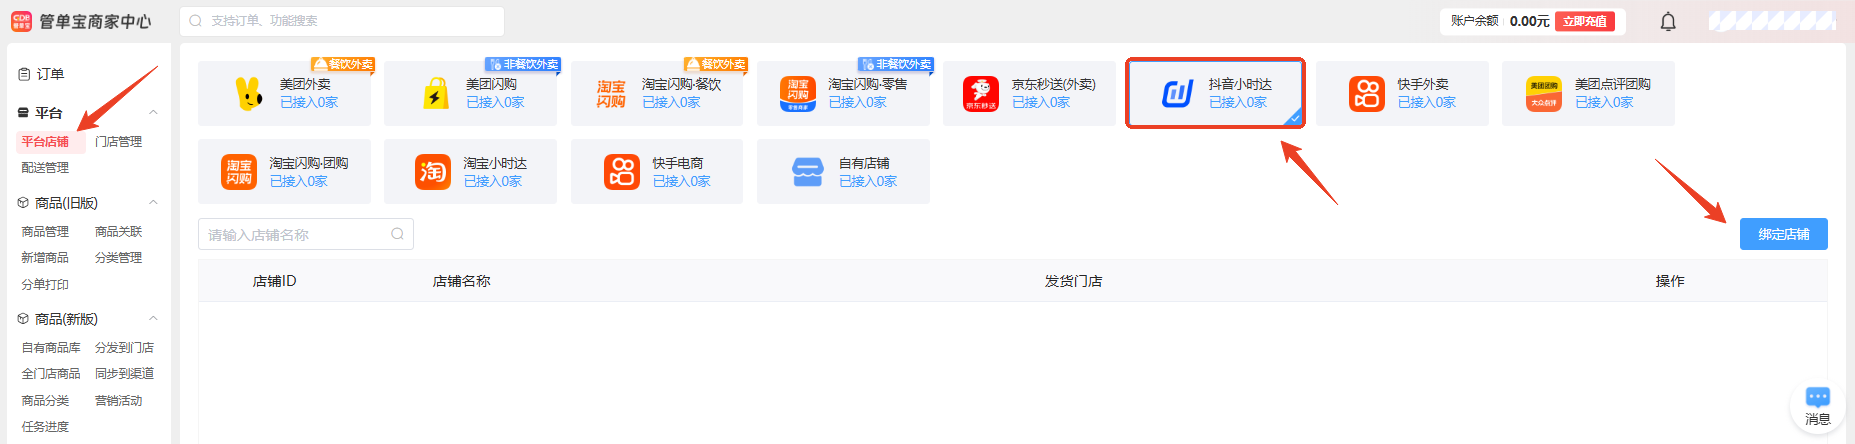This screenshot has height=444, width=1855.
Task: Click the 发货门店 column header
Action: pos(1073,281)
